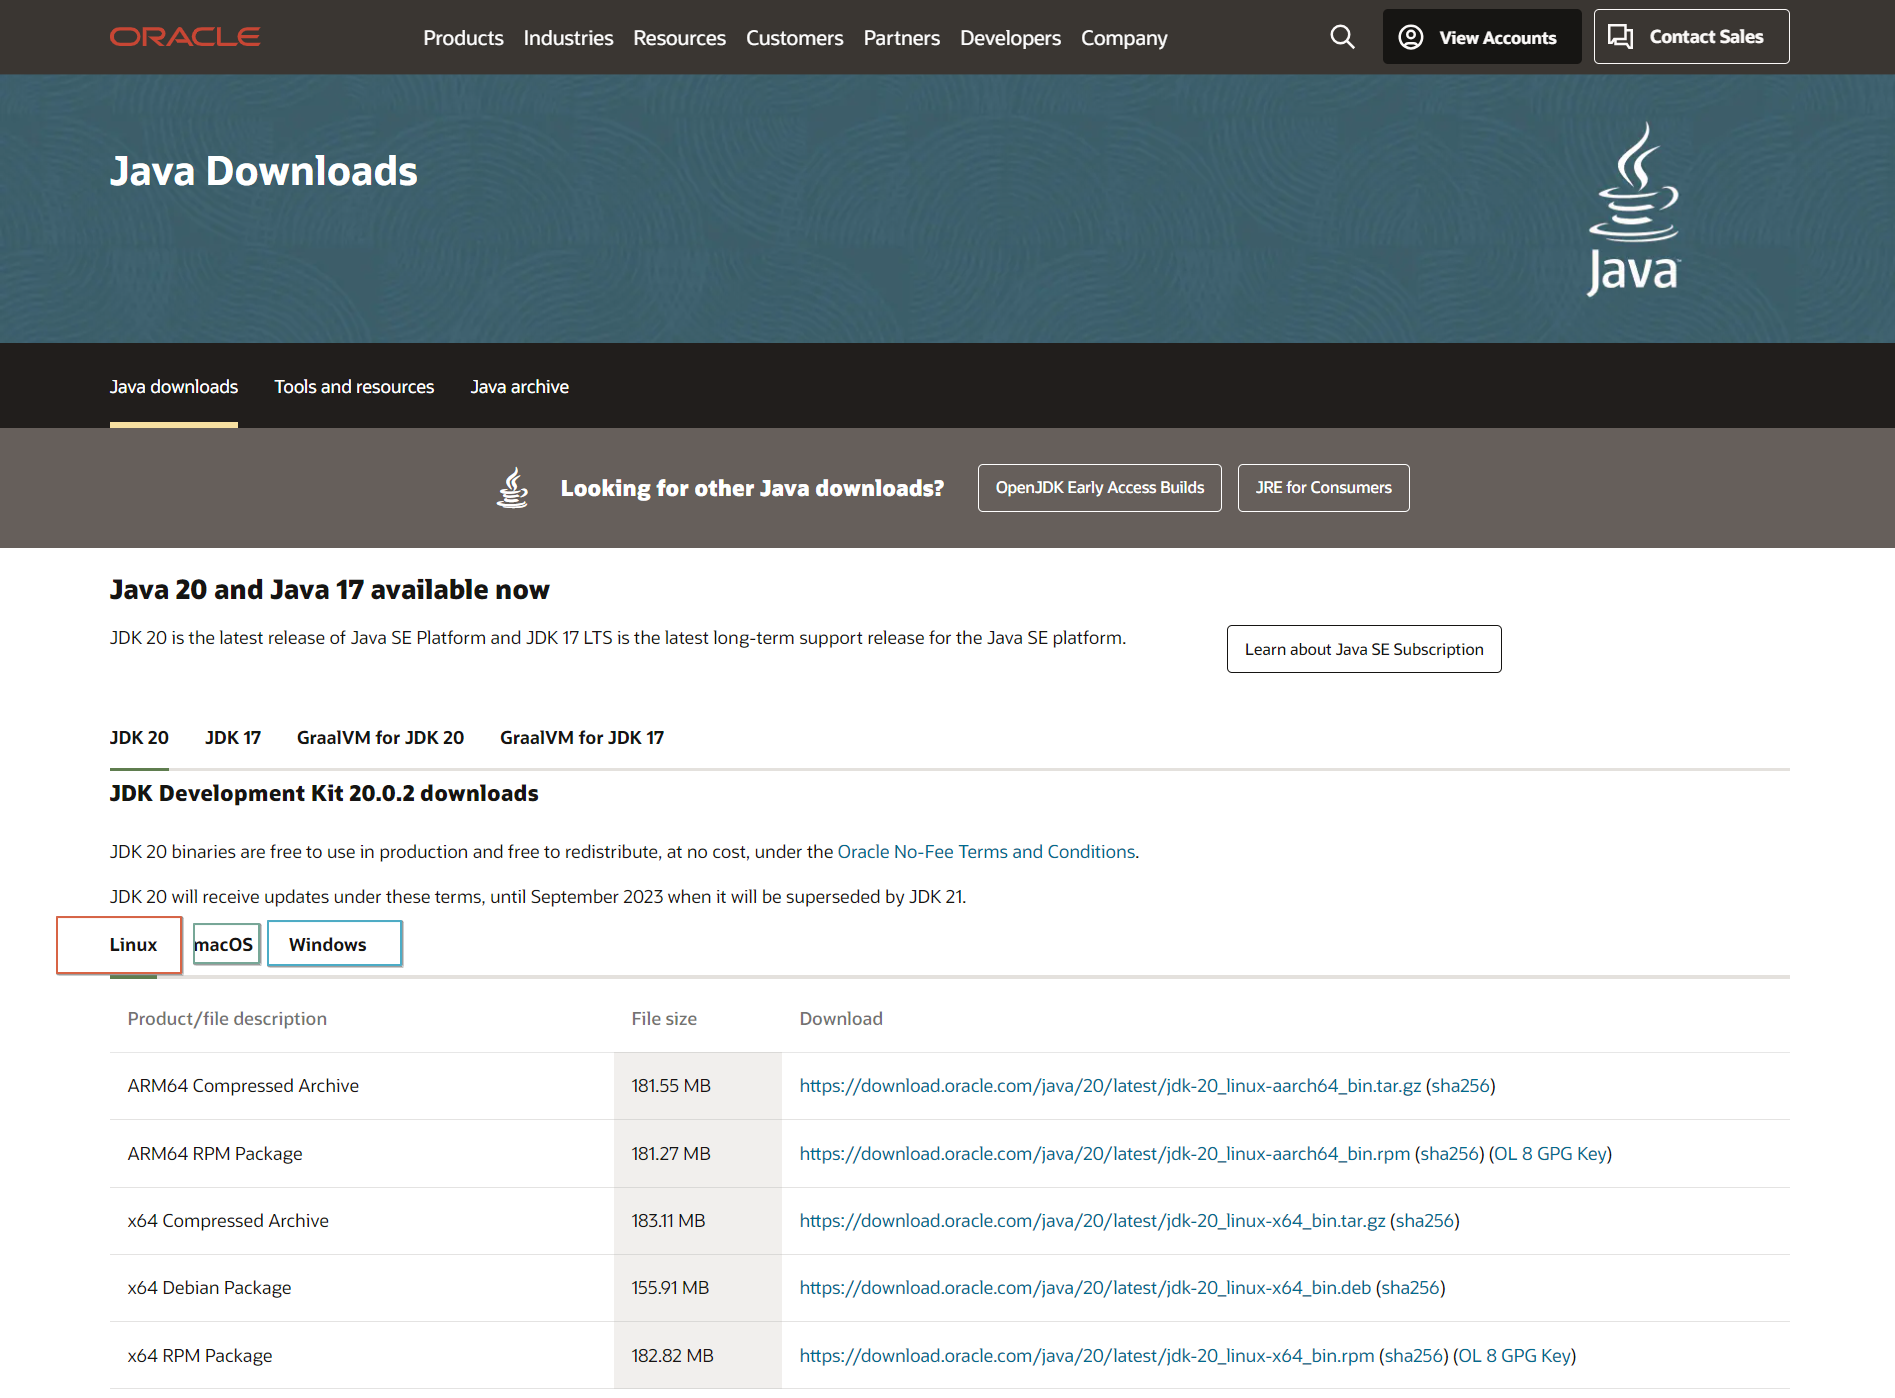1895x1398 pixels.
Task: Click the Oracle logo
Action: (185, 37)
